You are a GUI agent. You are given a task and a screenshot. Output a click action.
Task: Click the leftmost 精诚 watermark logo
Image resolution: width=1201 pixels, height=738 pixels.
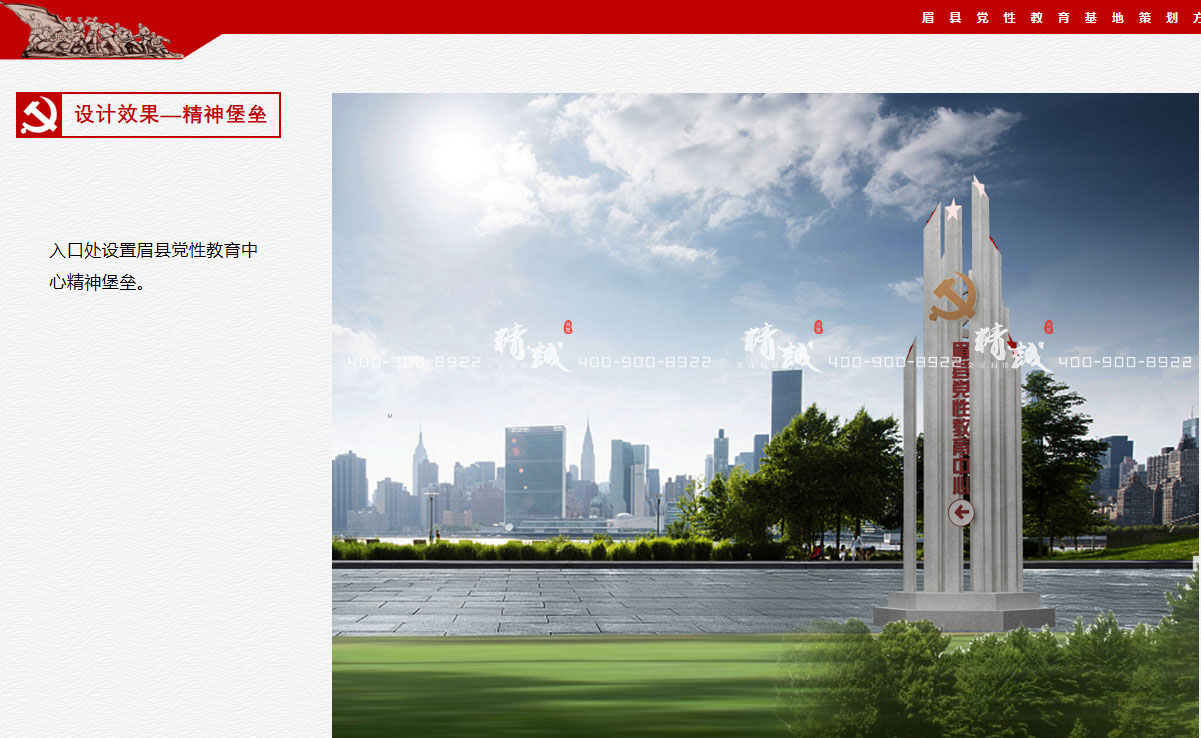click(x=530, y=346)
